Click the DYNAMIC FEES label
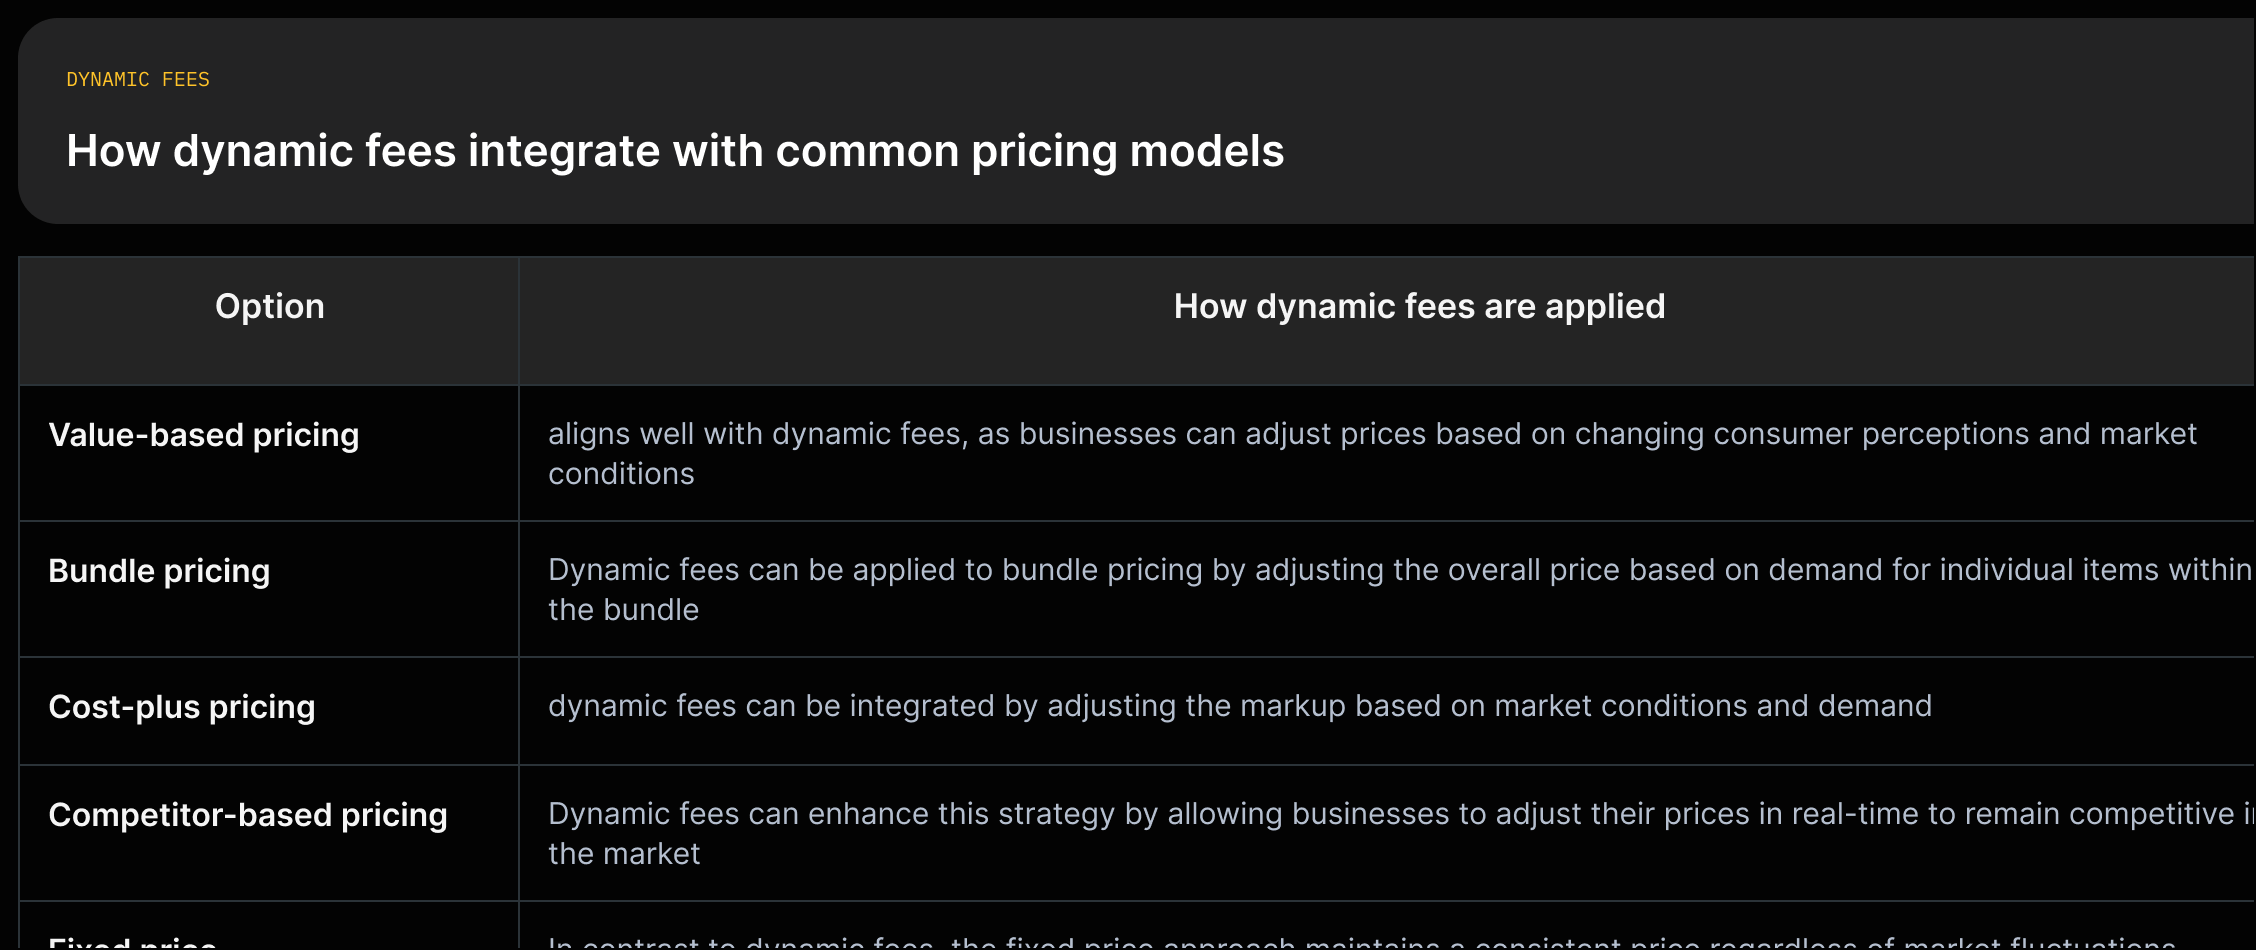 pyautogui.click(x=138, y=79)
